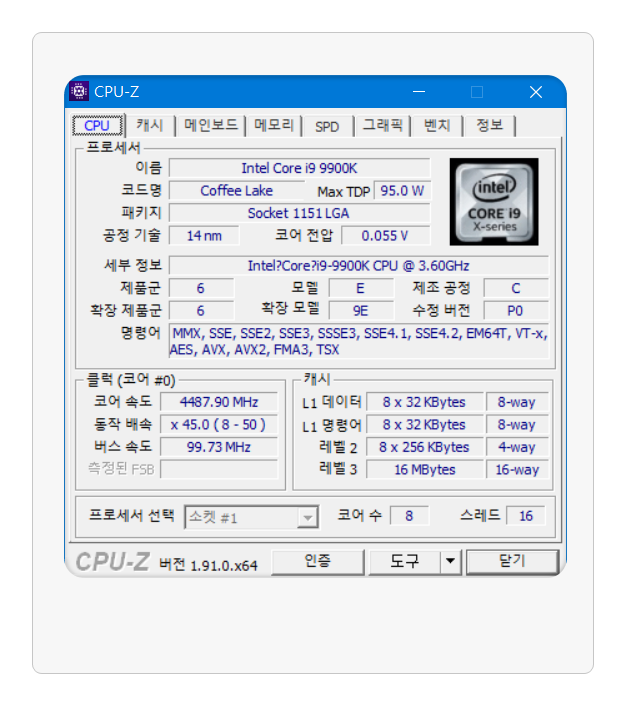
Task: Click the name field Intel Core i9 9900K
Action: (x=299, y=168)
